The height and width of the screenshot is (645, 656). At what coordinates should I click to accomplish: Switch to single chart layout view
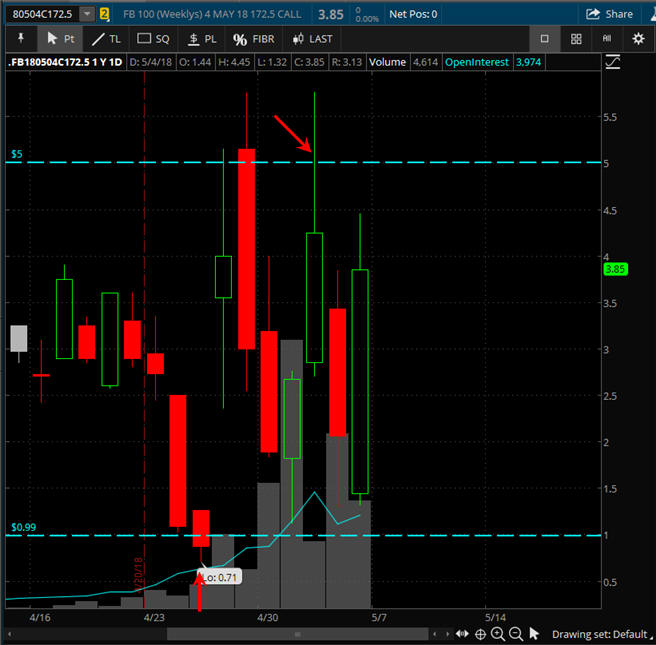545,39
